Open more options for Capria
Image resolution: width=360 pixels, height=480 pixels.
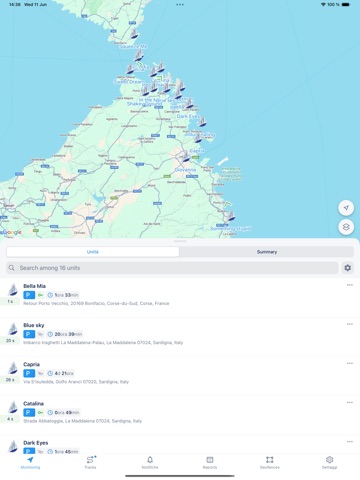(350, 363)
